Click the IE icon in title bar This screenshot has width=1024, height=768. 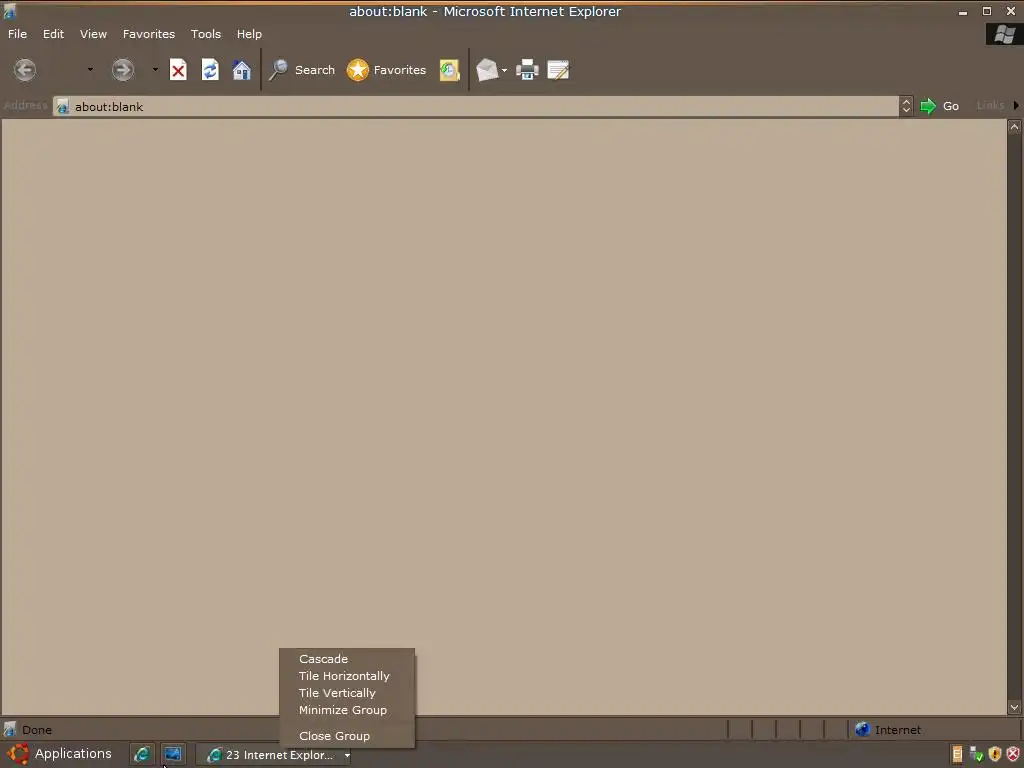tap(9, 10)
